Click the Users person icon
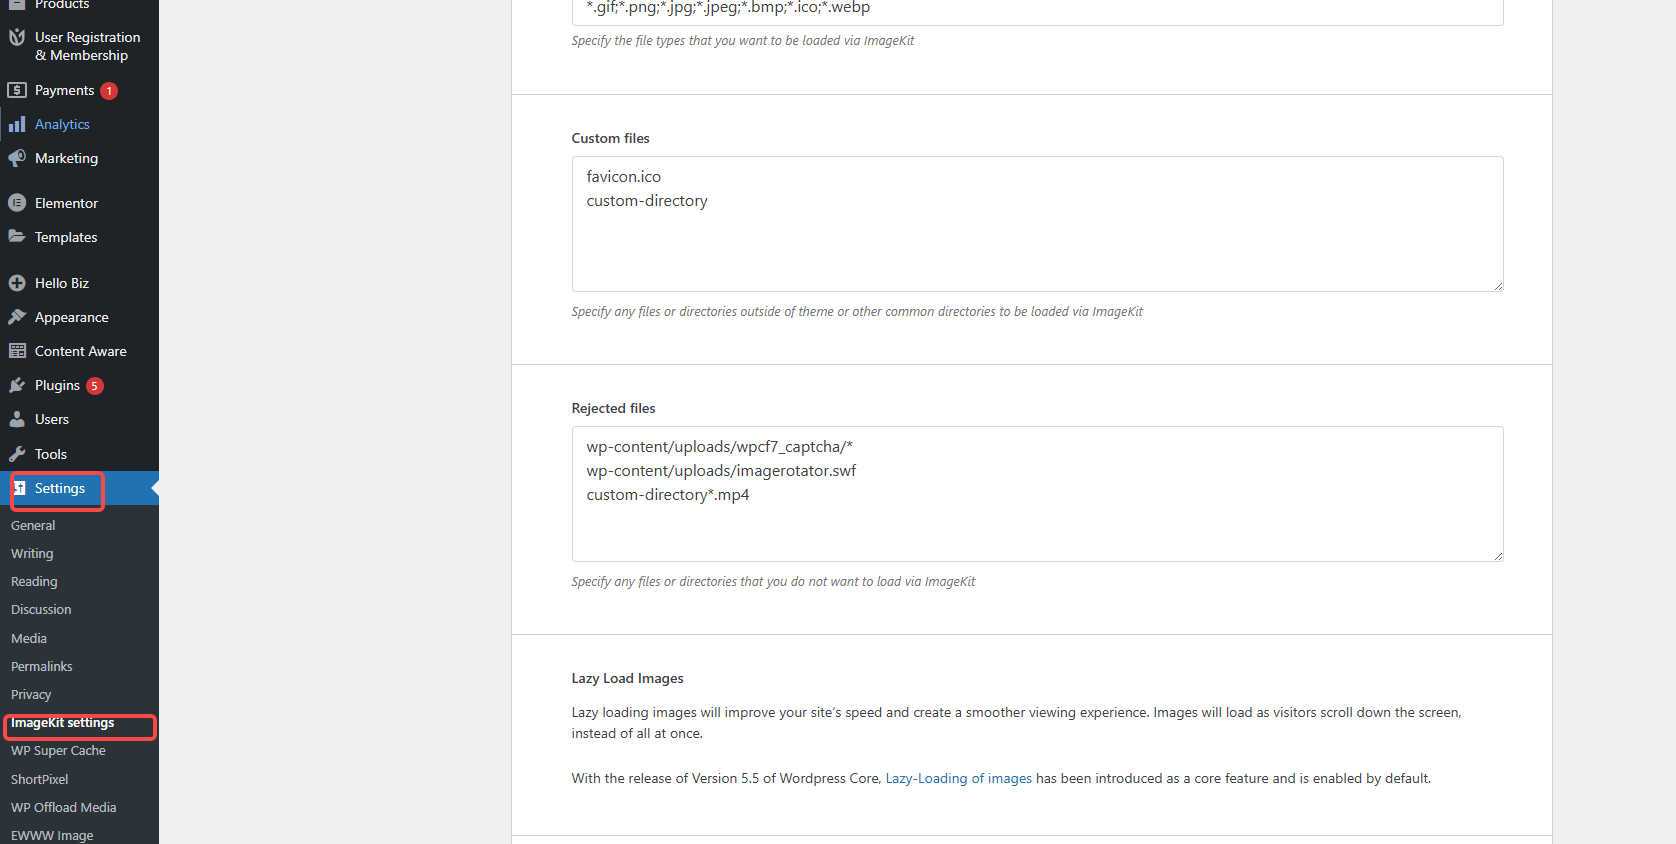 pyautogui.click(x=17, y=419)
